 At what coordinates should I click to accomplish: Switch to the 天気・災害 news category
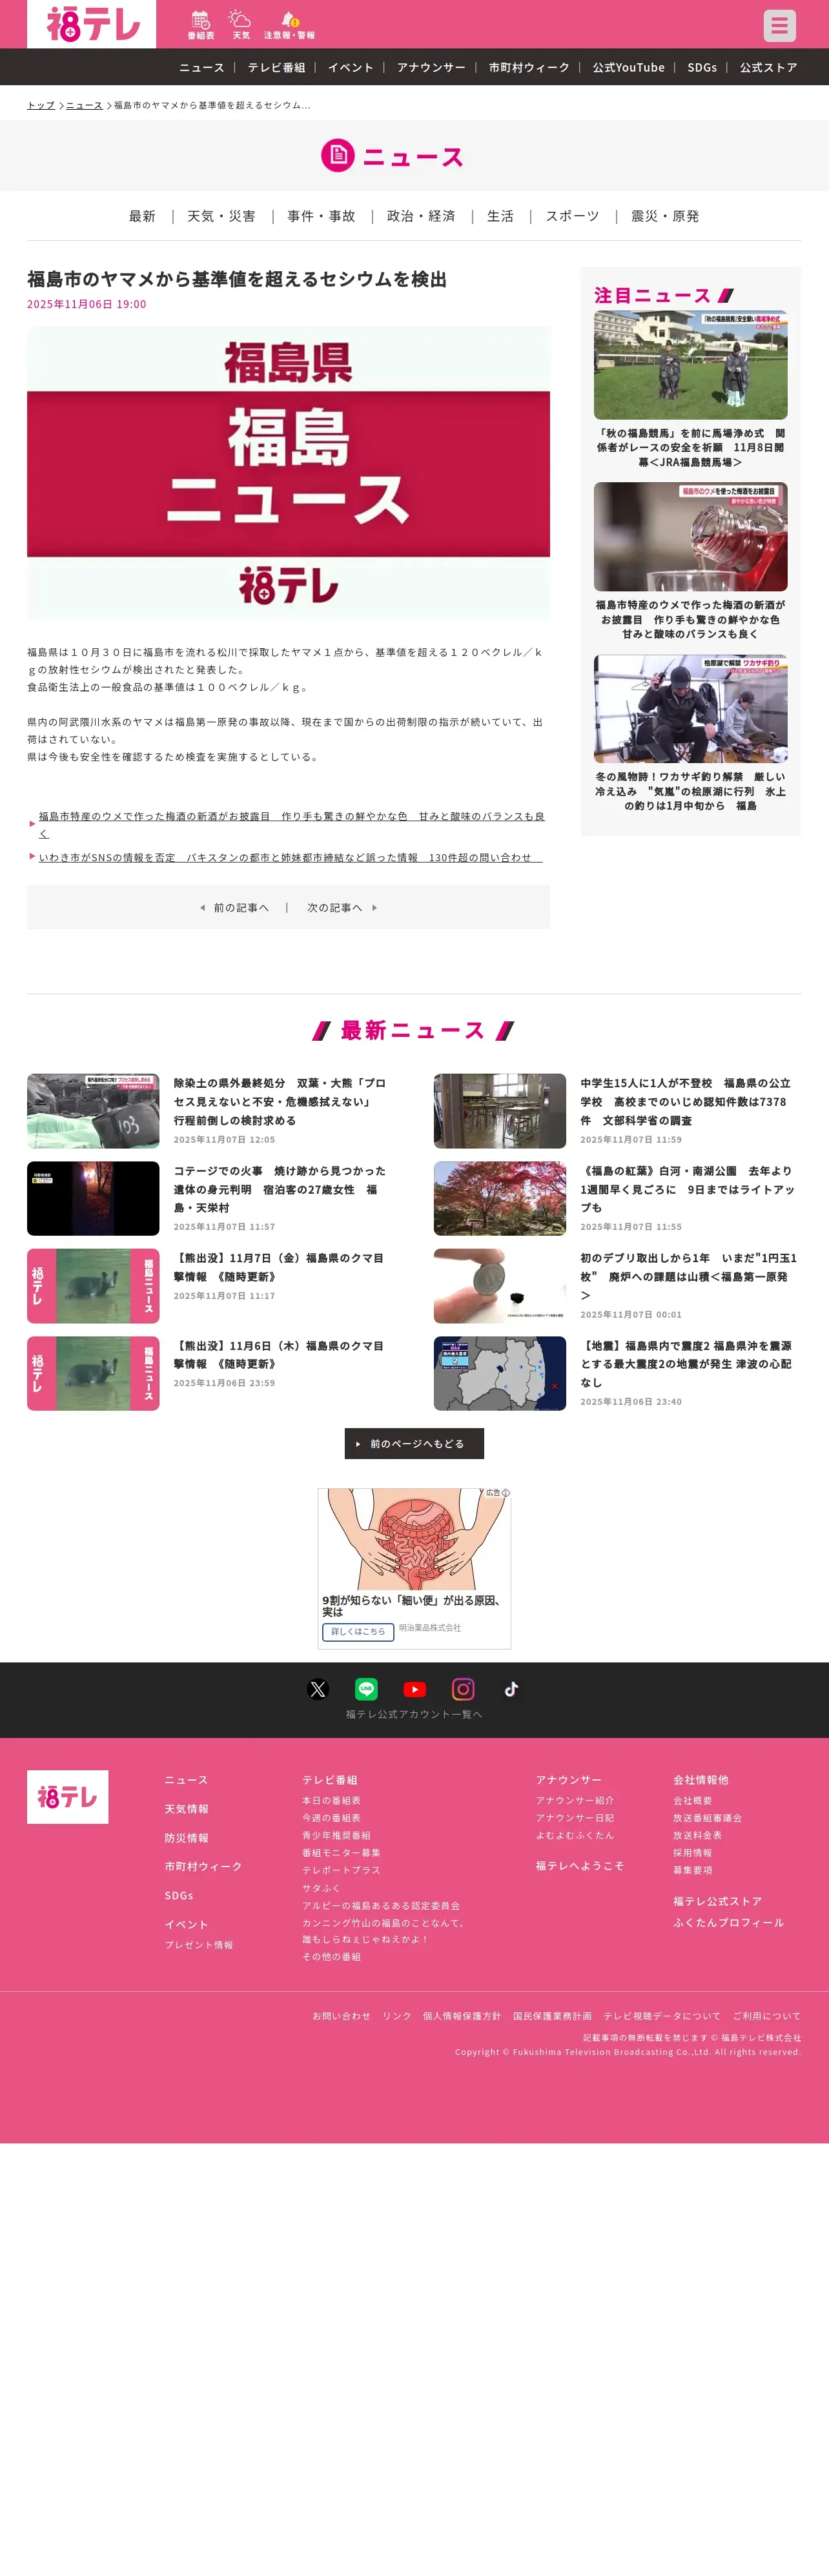(x=221, y=216)
